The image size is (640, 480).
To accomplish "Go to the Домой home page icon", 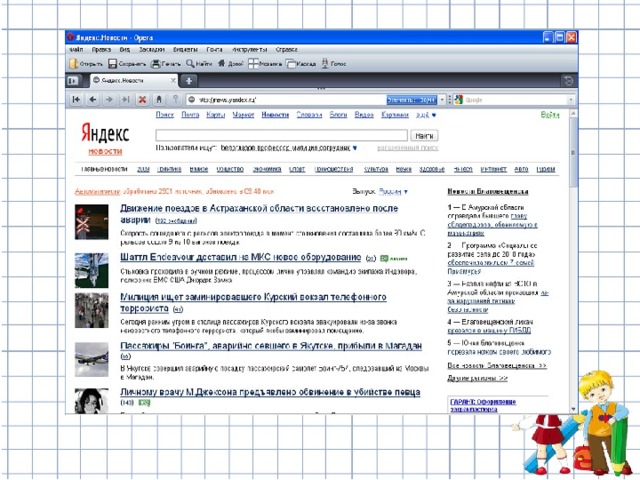I will tap(222, 63).
